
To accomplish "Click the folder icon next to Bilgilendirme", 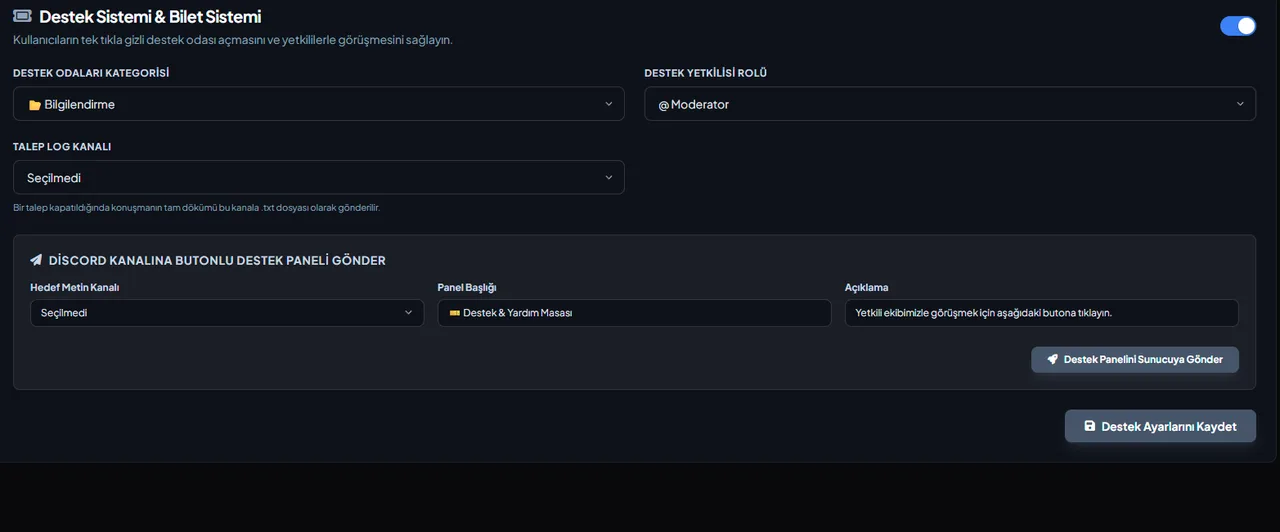I will pos(34,105).
